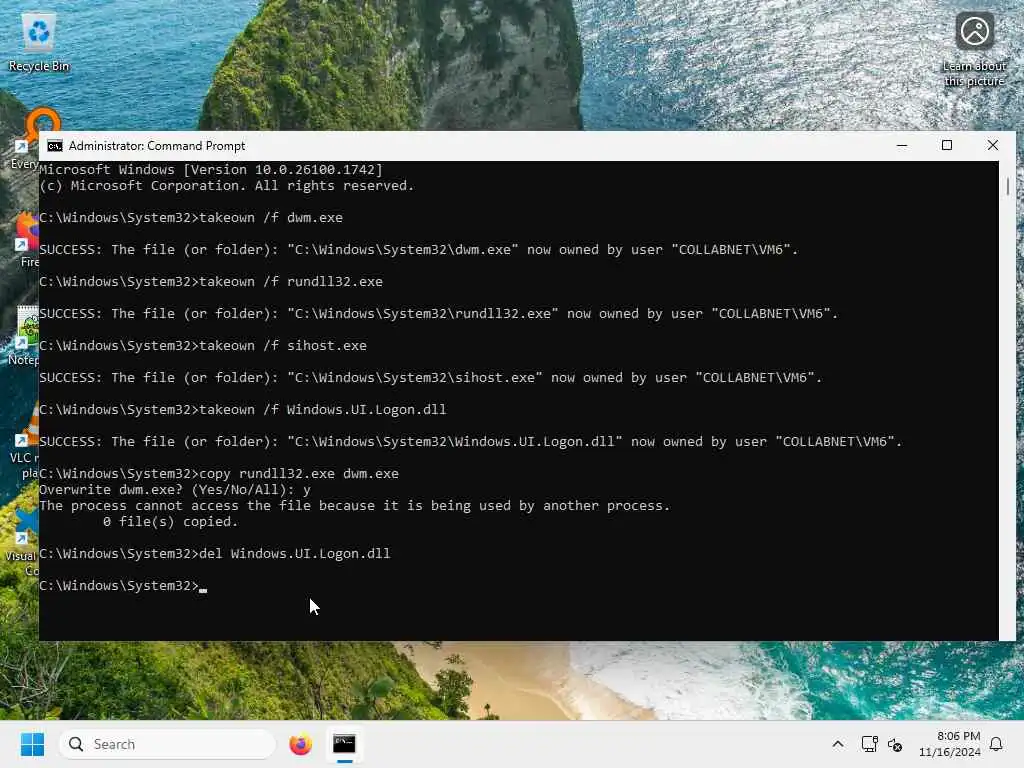Image resolution: width=1024 pixels, height=768 pixels.
Task: Open the Recycle Bin desktop icon
Action: [x=39, y=42]
